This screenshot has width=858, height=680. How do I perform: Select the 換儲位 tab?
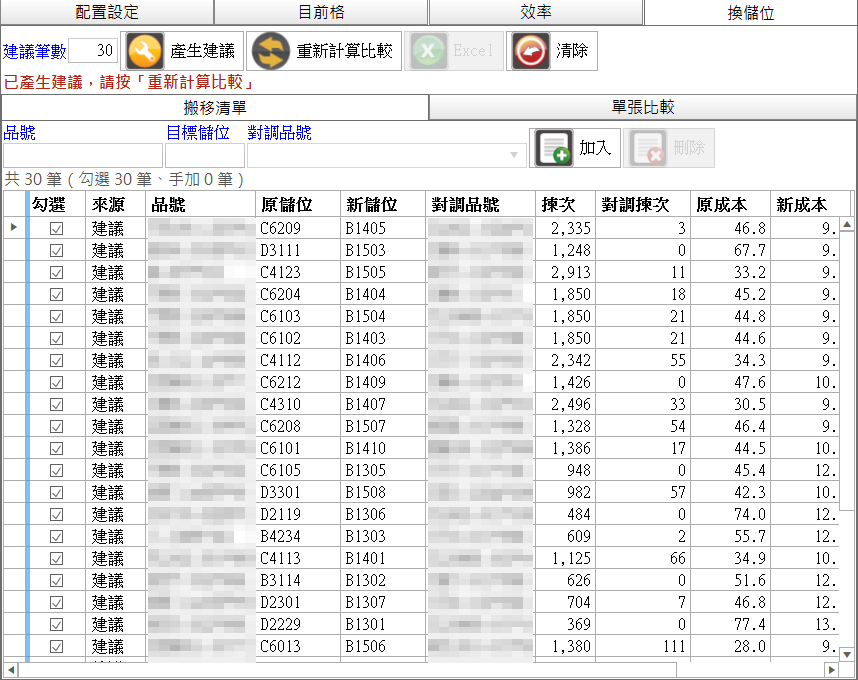751,13
